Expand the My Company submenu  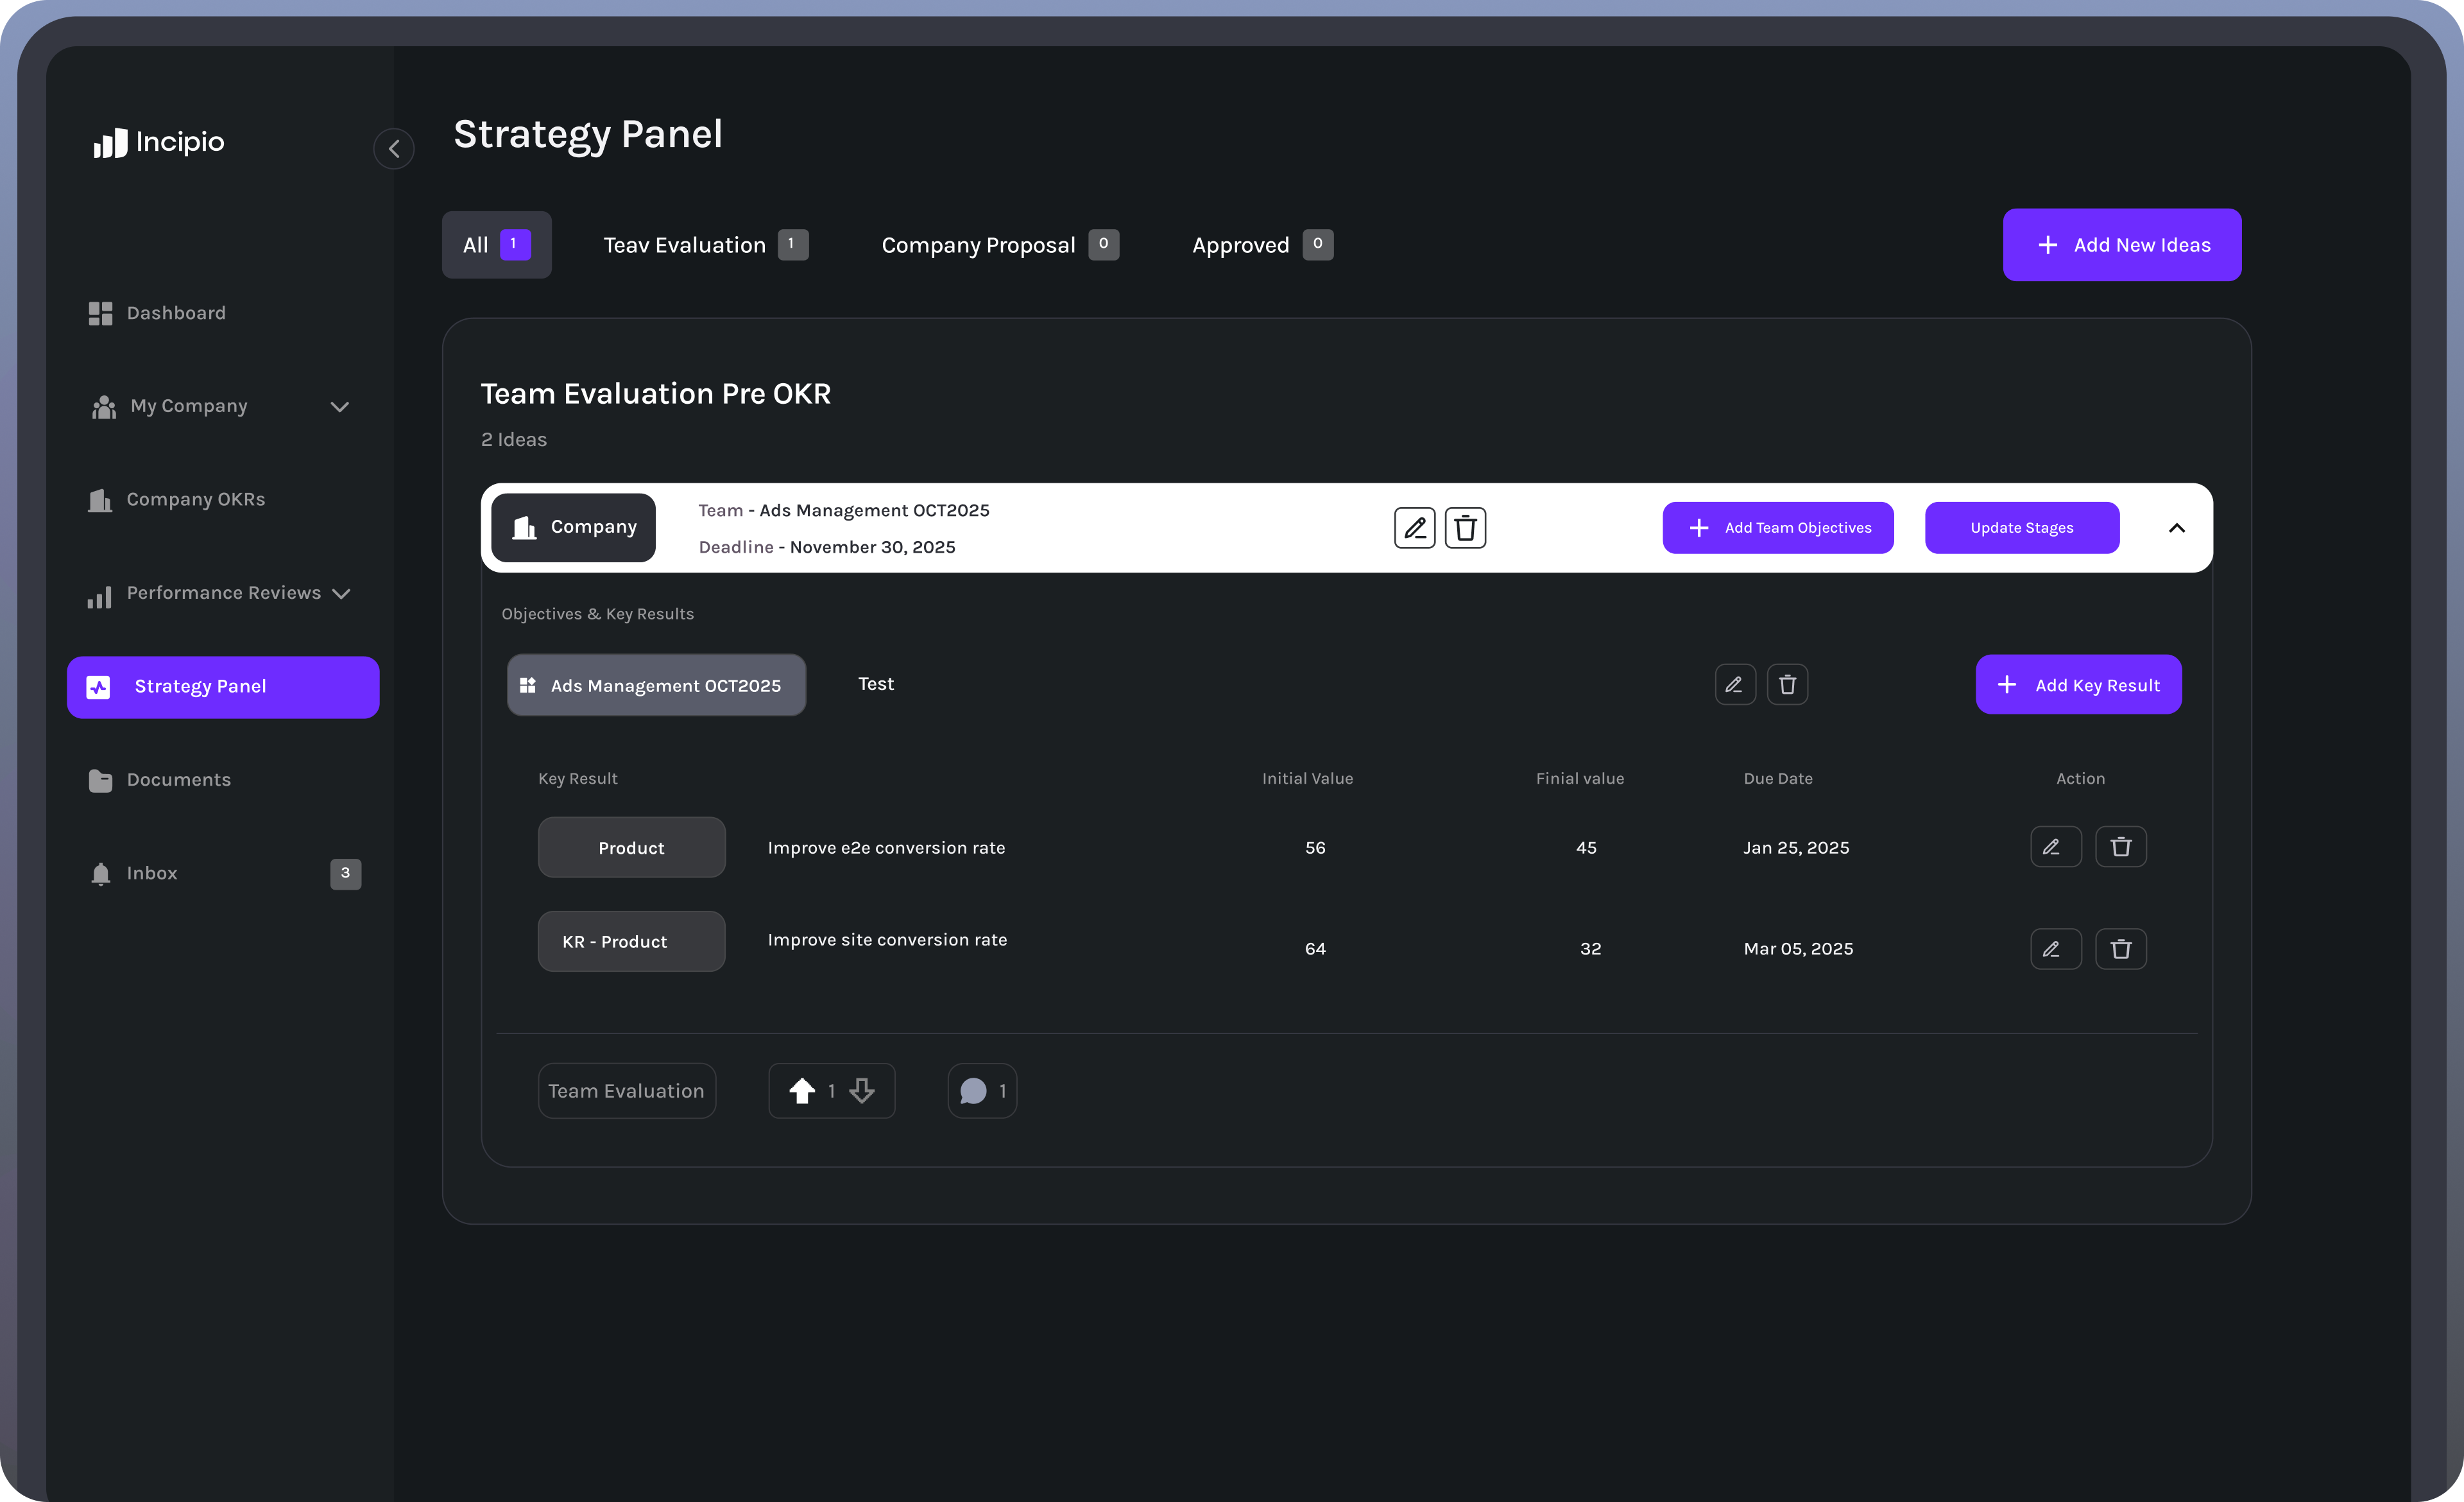(340, 407)
